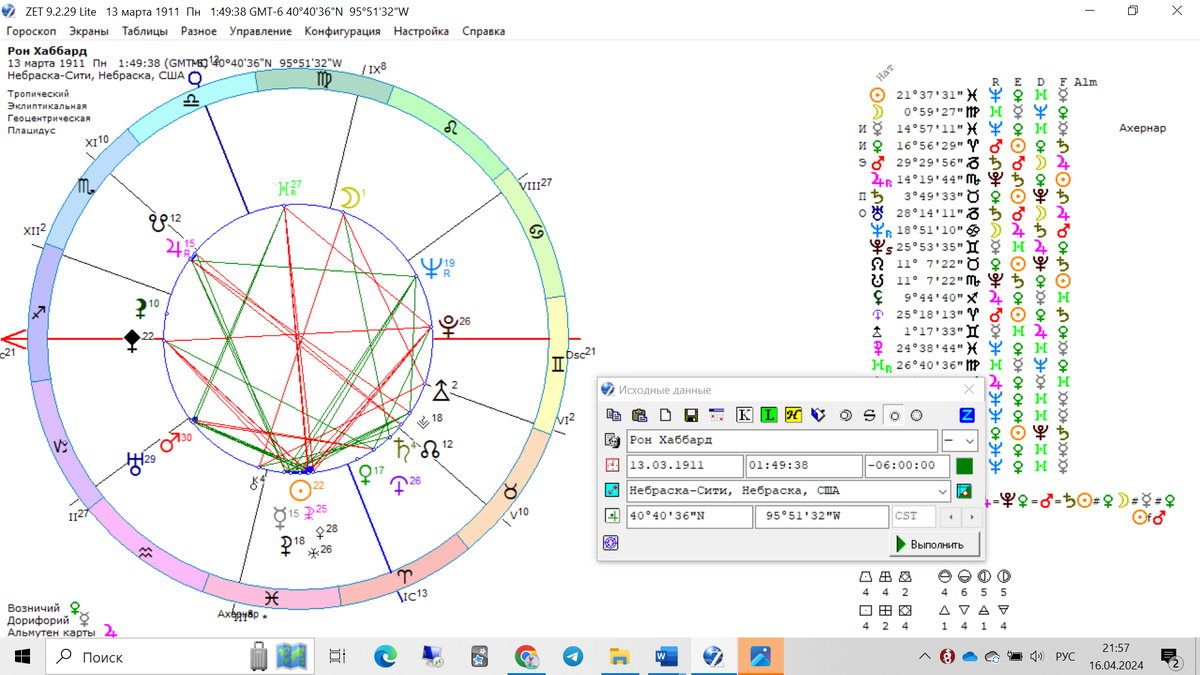Click the white K icon
This screenshot has height=675, width=1200.
coord(744,415)
